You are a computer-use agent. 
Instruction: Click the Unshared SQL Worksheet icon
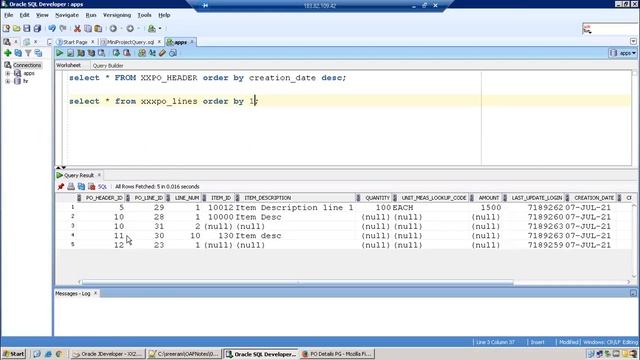tap(142, 53)
